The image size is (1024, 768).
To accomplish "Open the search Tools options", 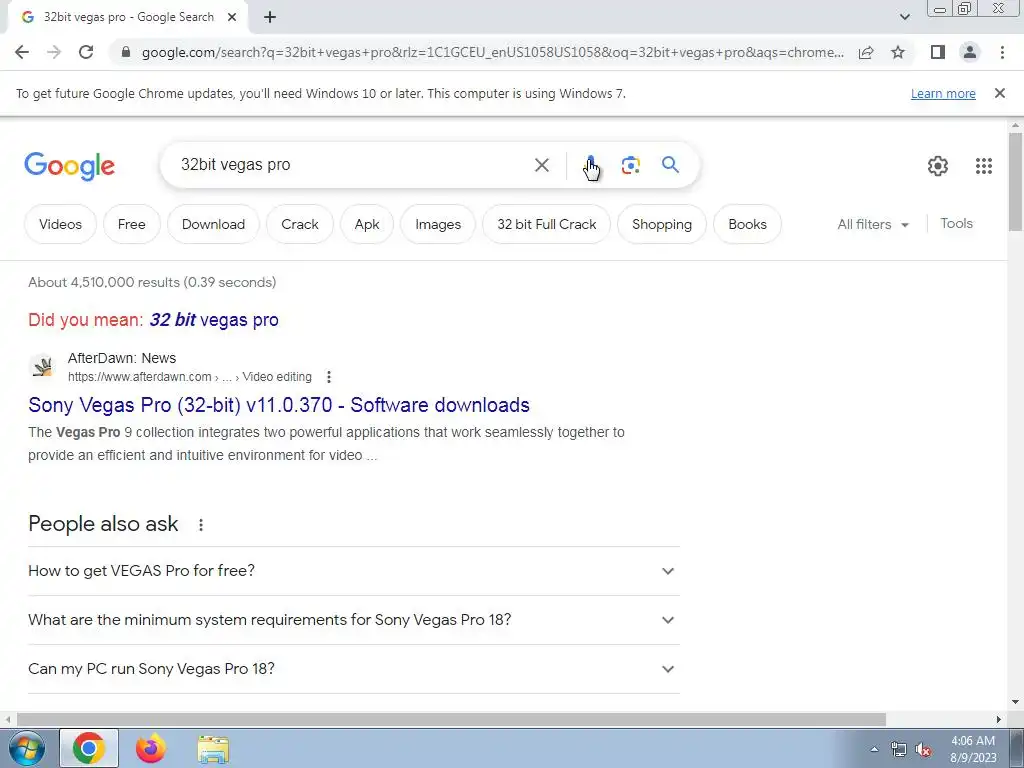I will click(x=956, y=223).
